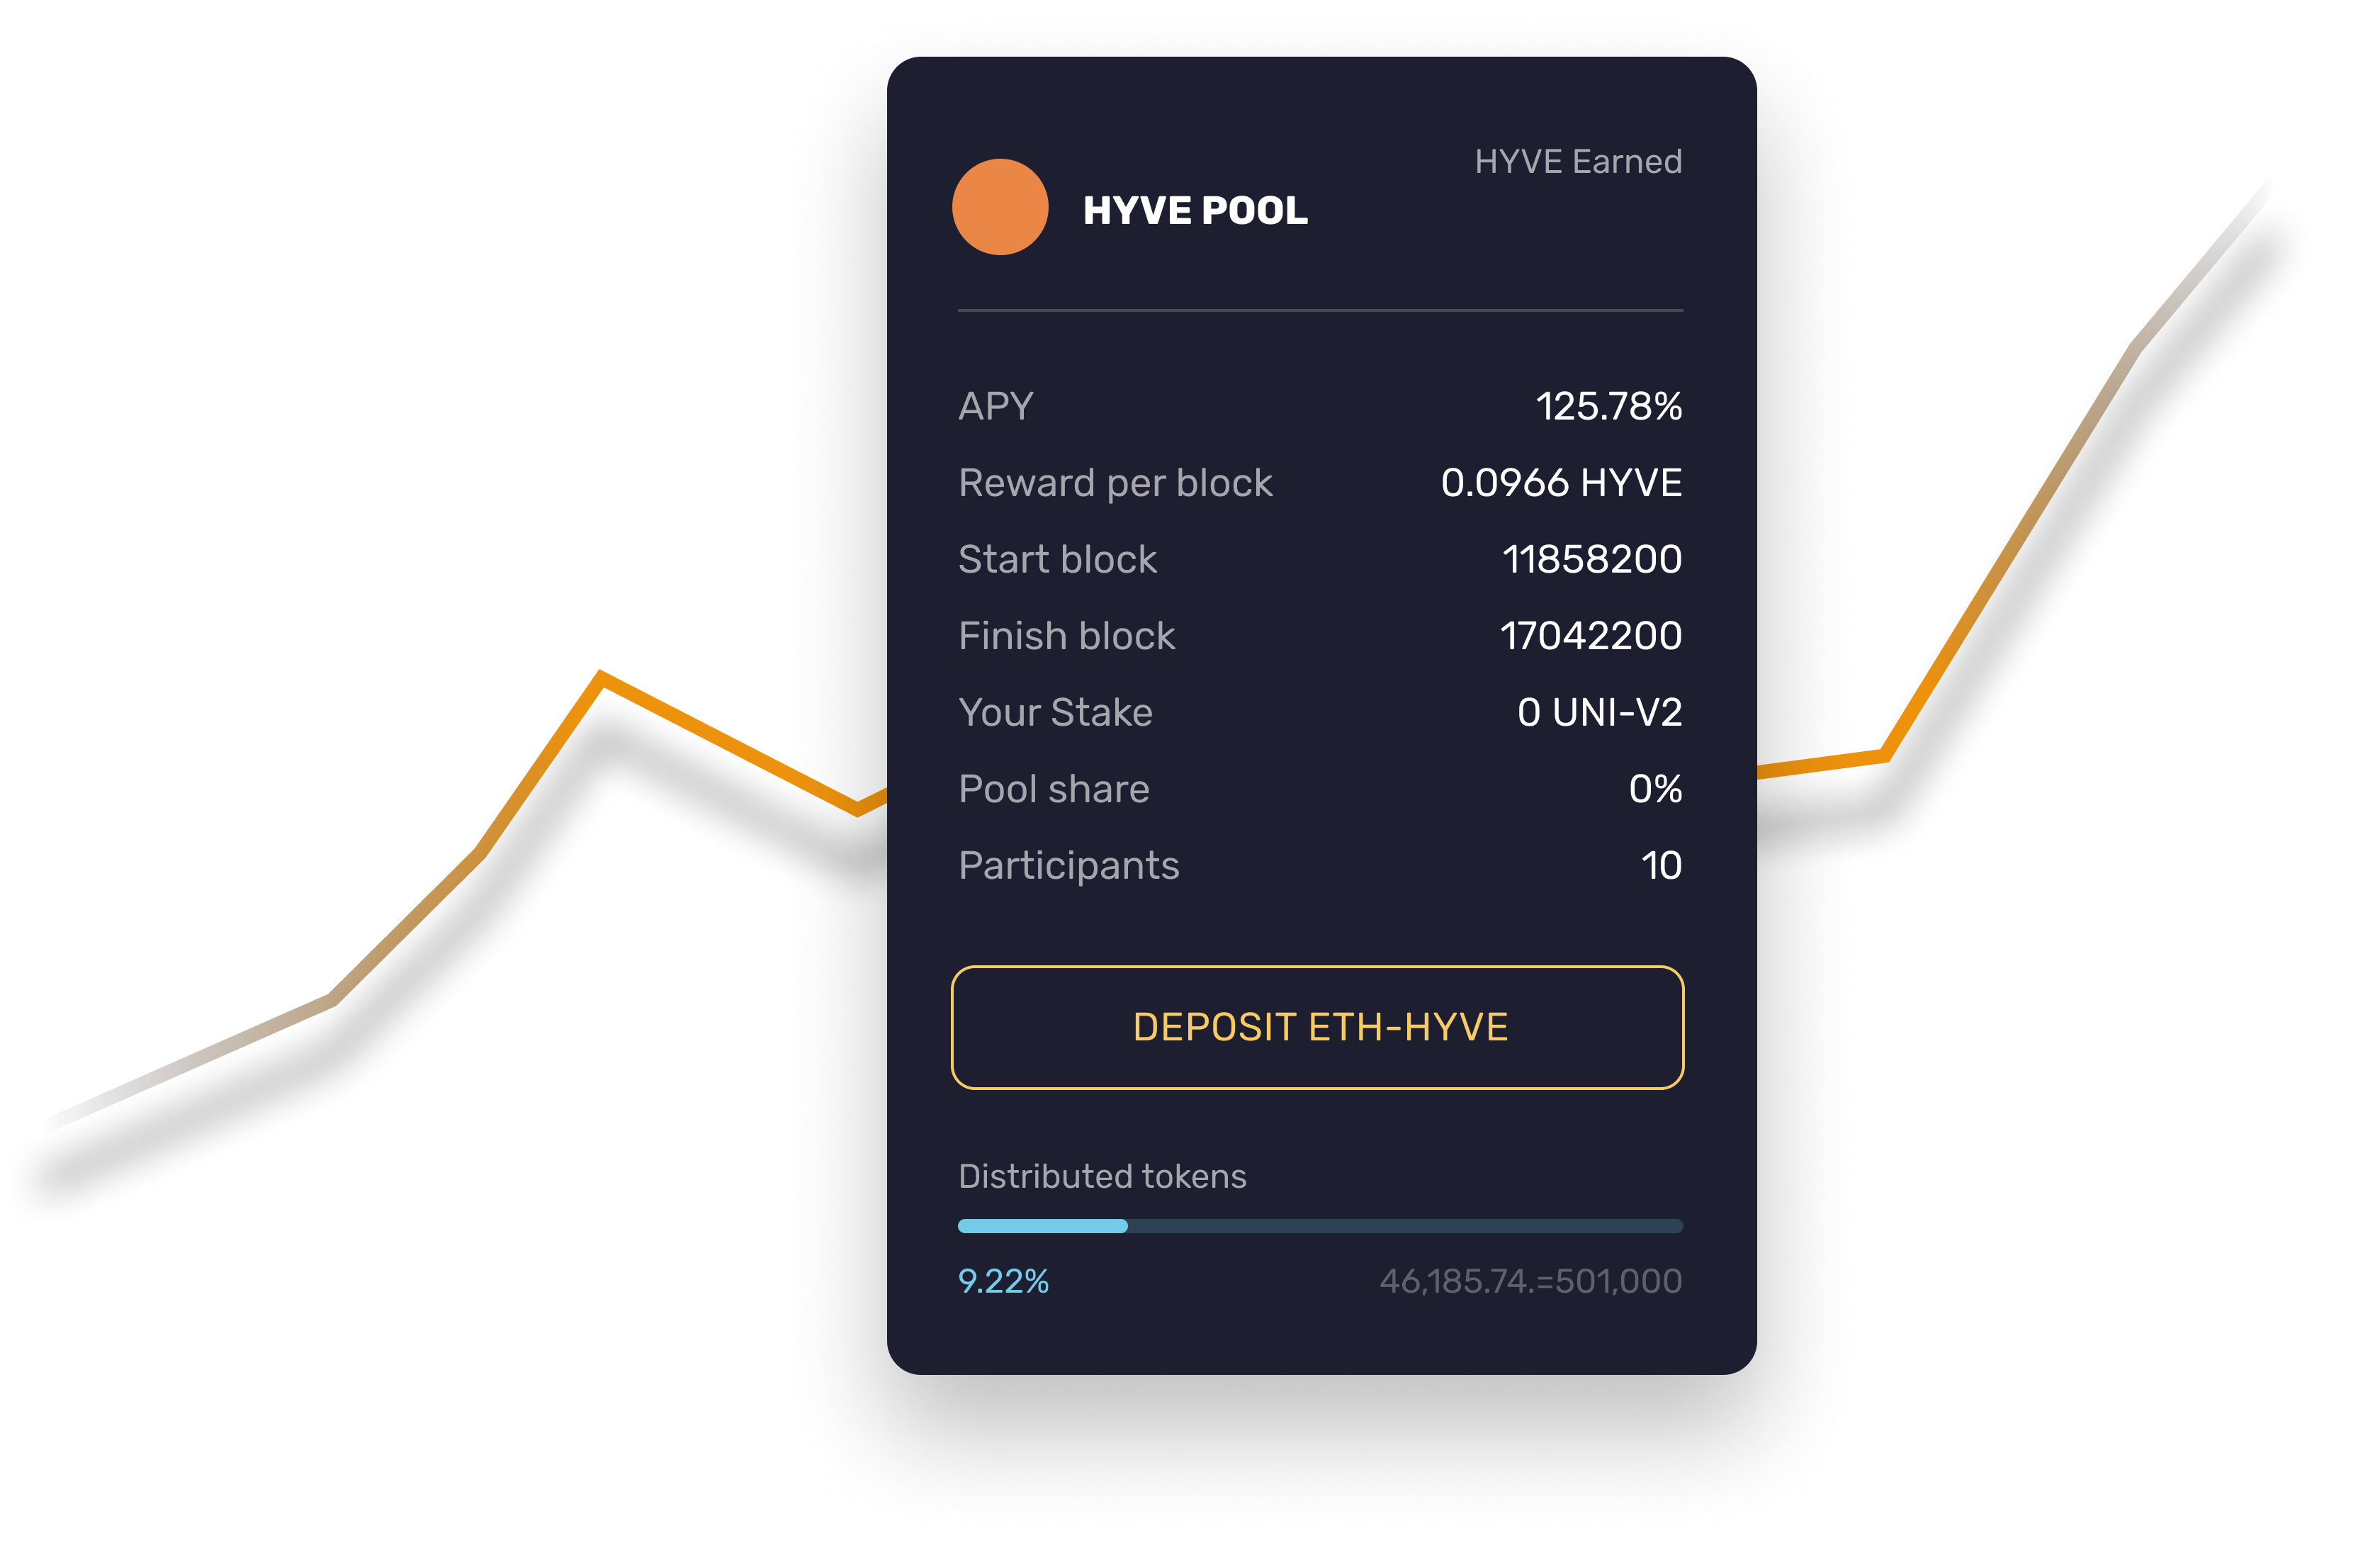Image resolution: width=2380 pixels, height=1545 pixels.
Task: Select the Reward per block value 0.0966 HYVE
Action: click(x=1561, y=483)
